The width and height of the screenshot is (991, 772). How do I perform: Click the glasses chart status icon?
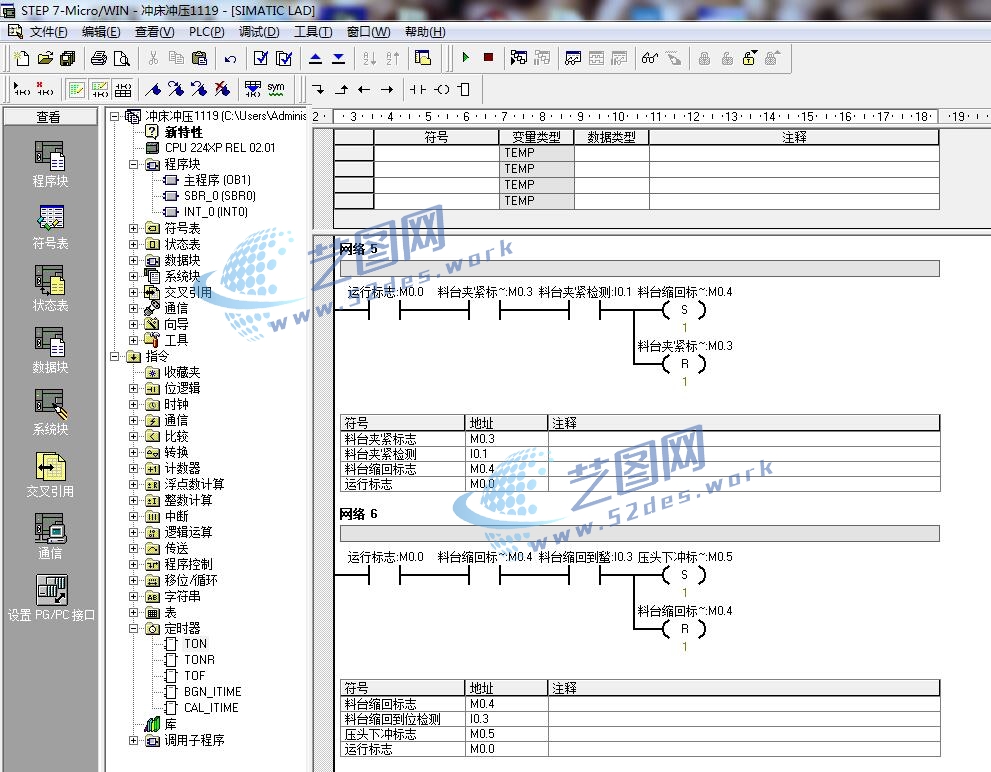650,58
